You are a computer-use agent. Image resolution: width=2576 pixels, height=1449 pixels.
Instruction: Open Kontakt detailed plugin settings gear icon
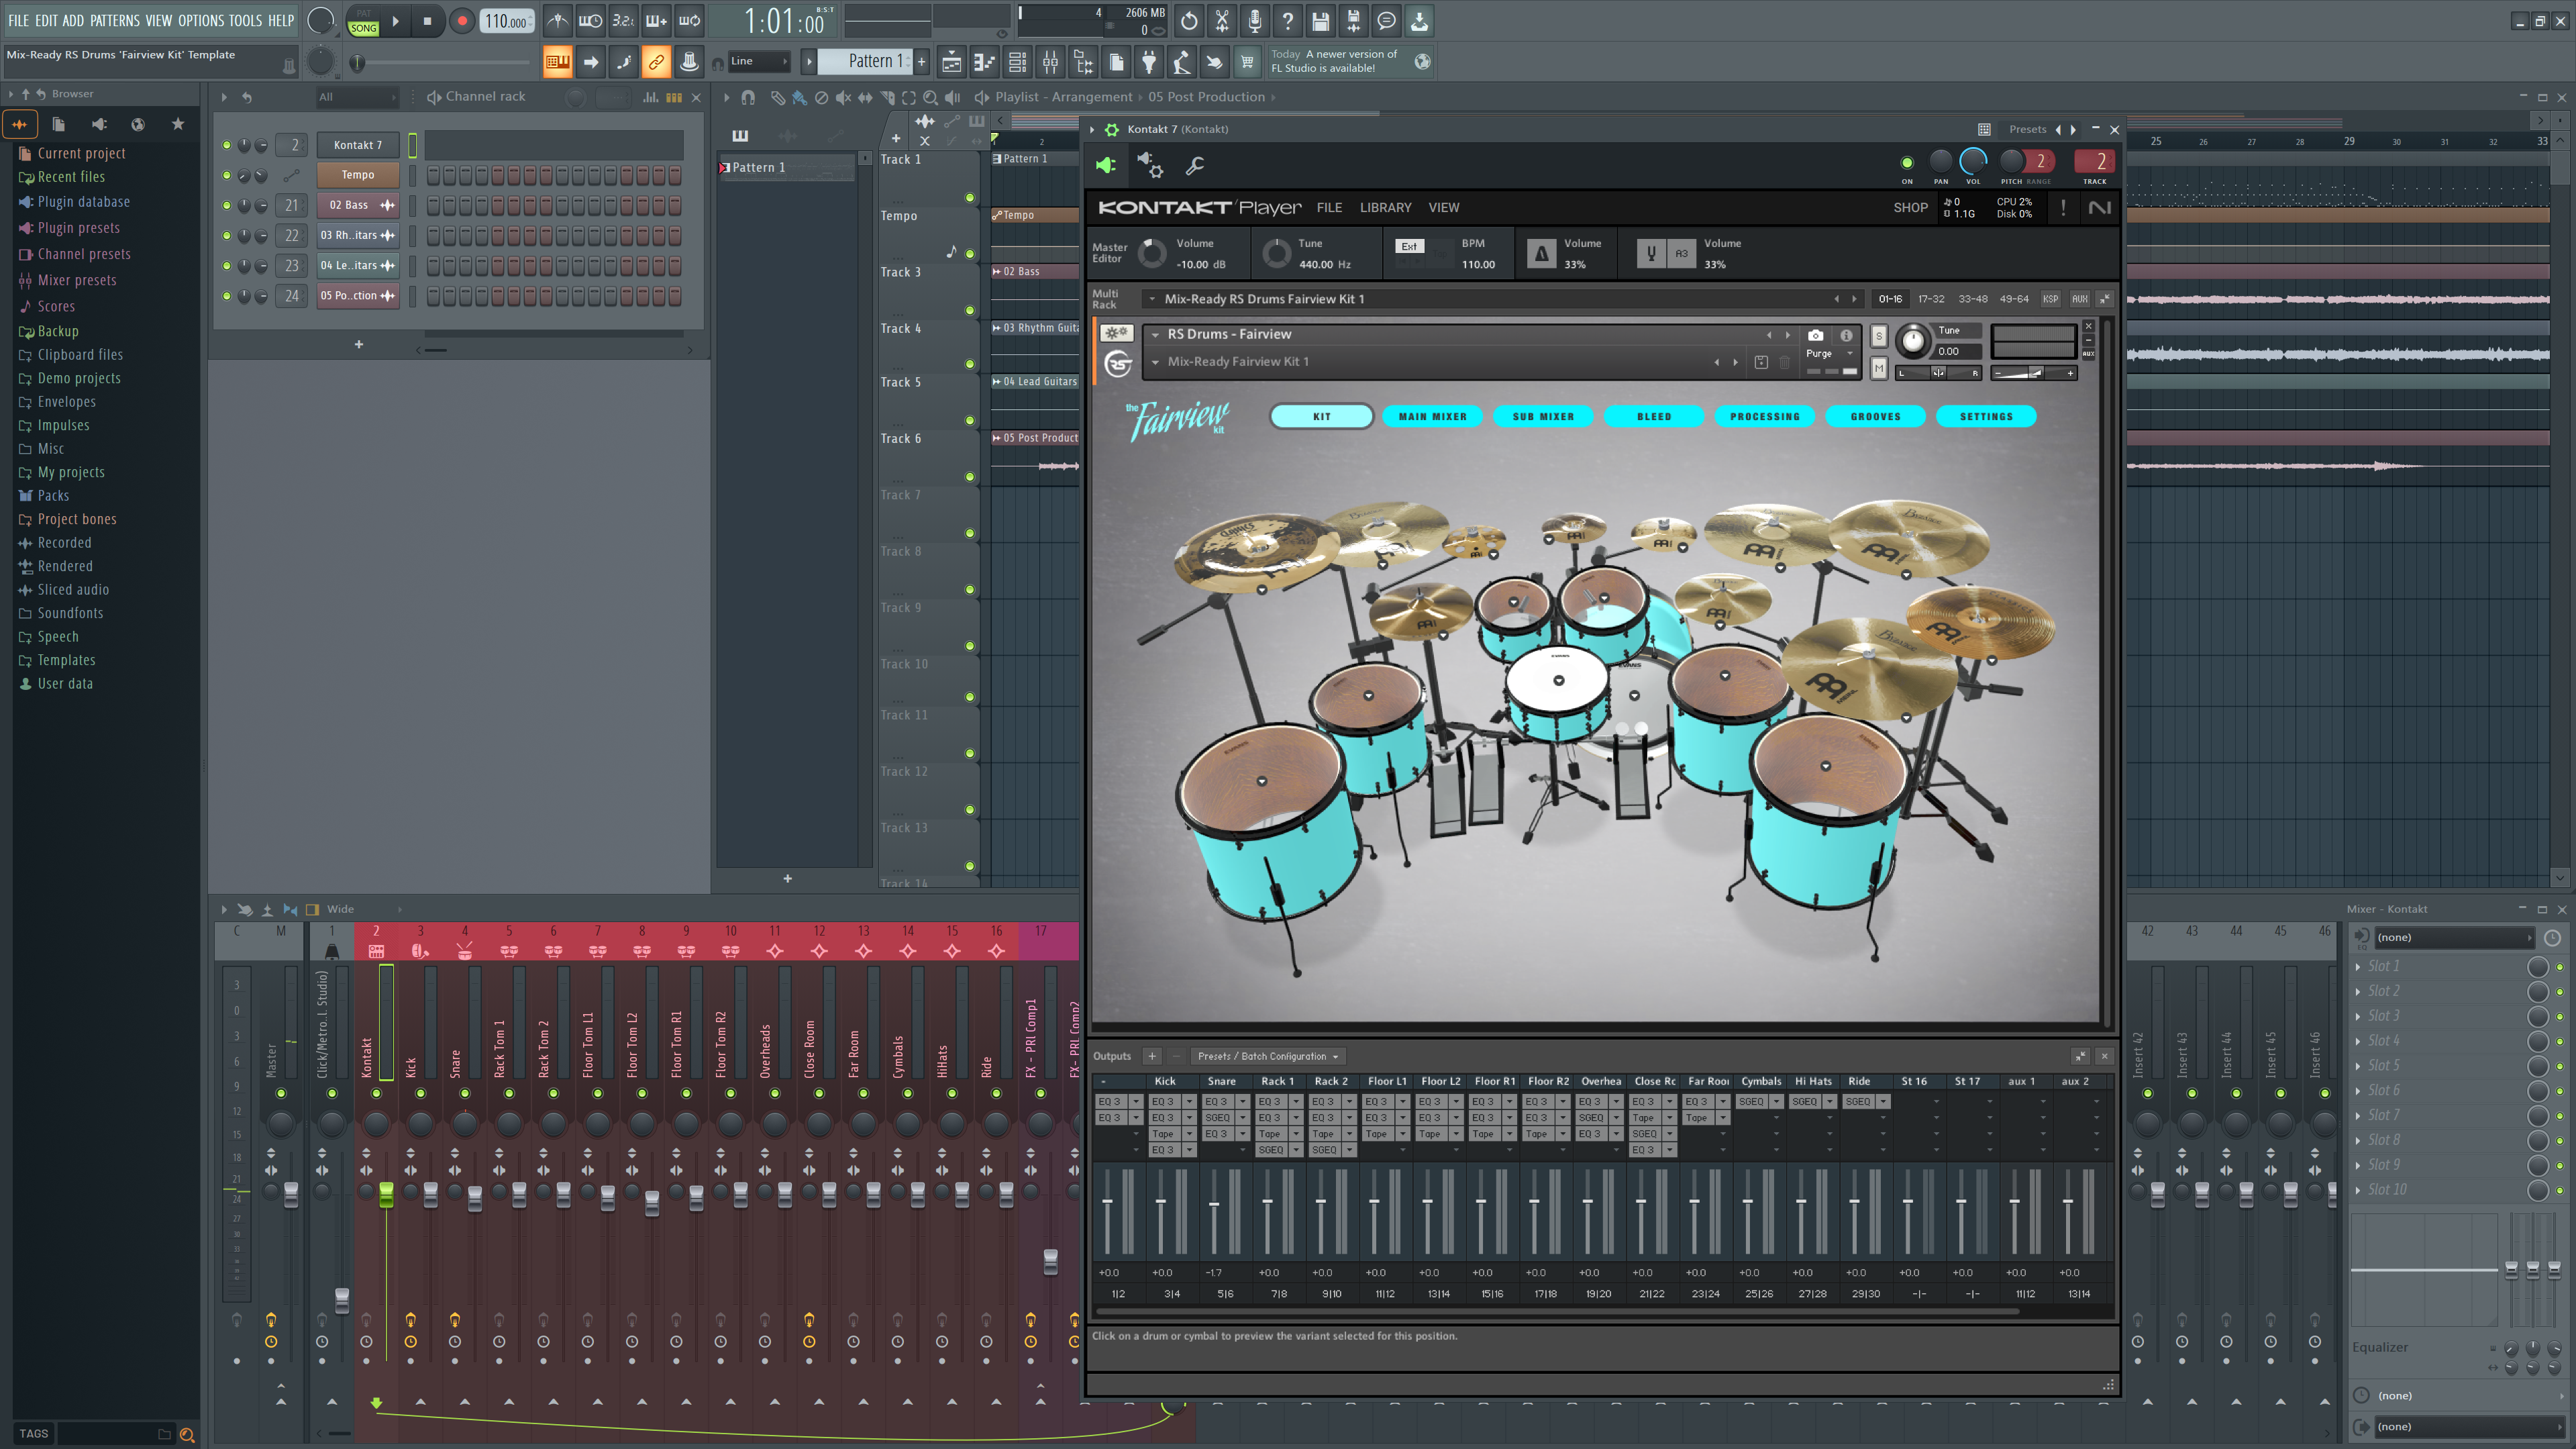[x=1149, y=166]
